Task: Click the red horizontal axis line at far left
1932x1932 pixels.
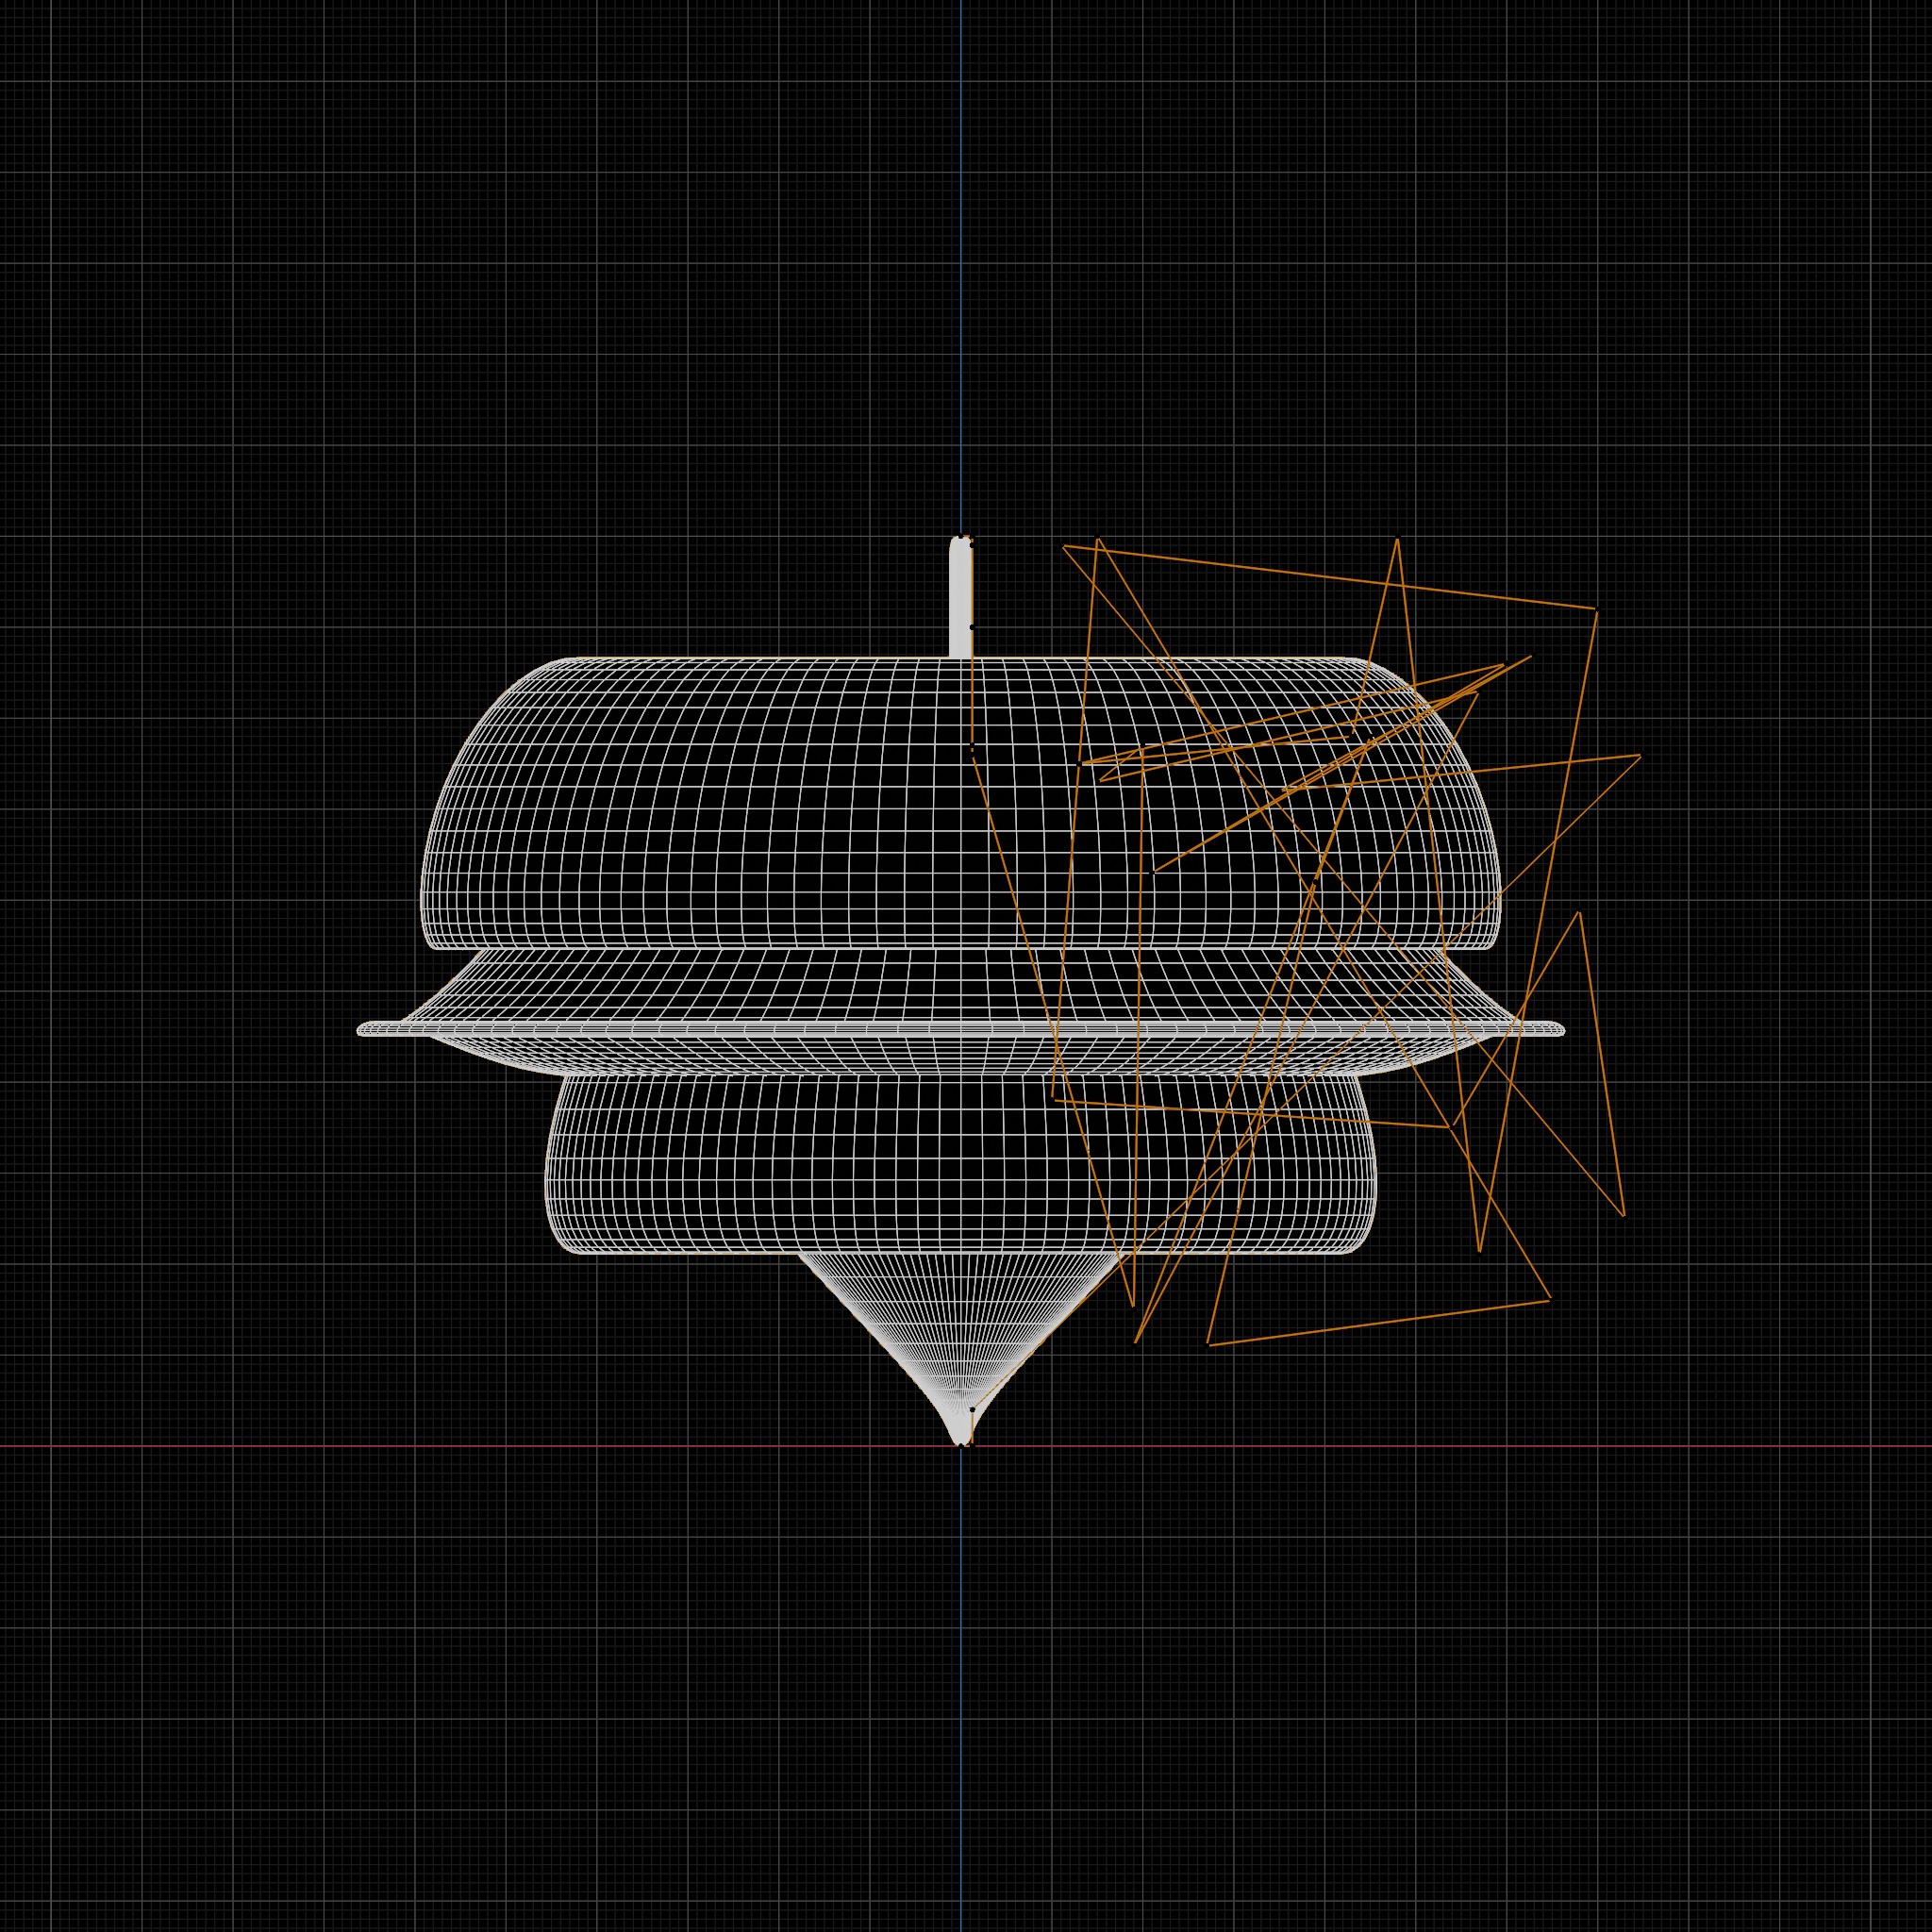Action: [100, 1446]
